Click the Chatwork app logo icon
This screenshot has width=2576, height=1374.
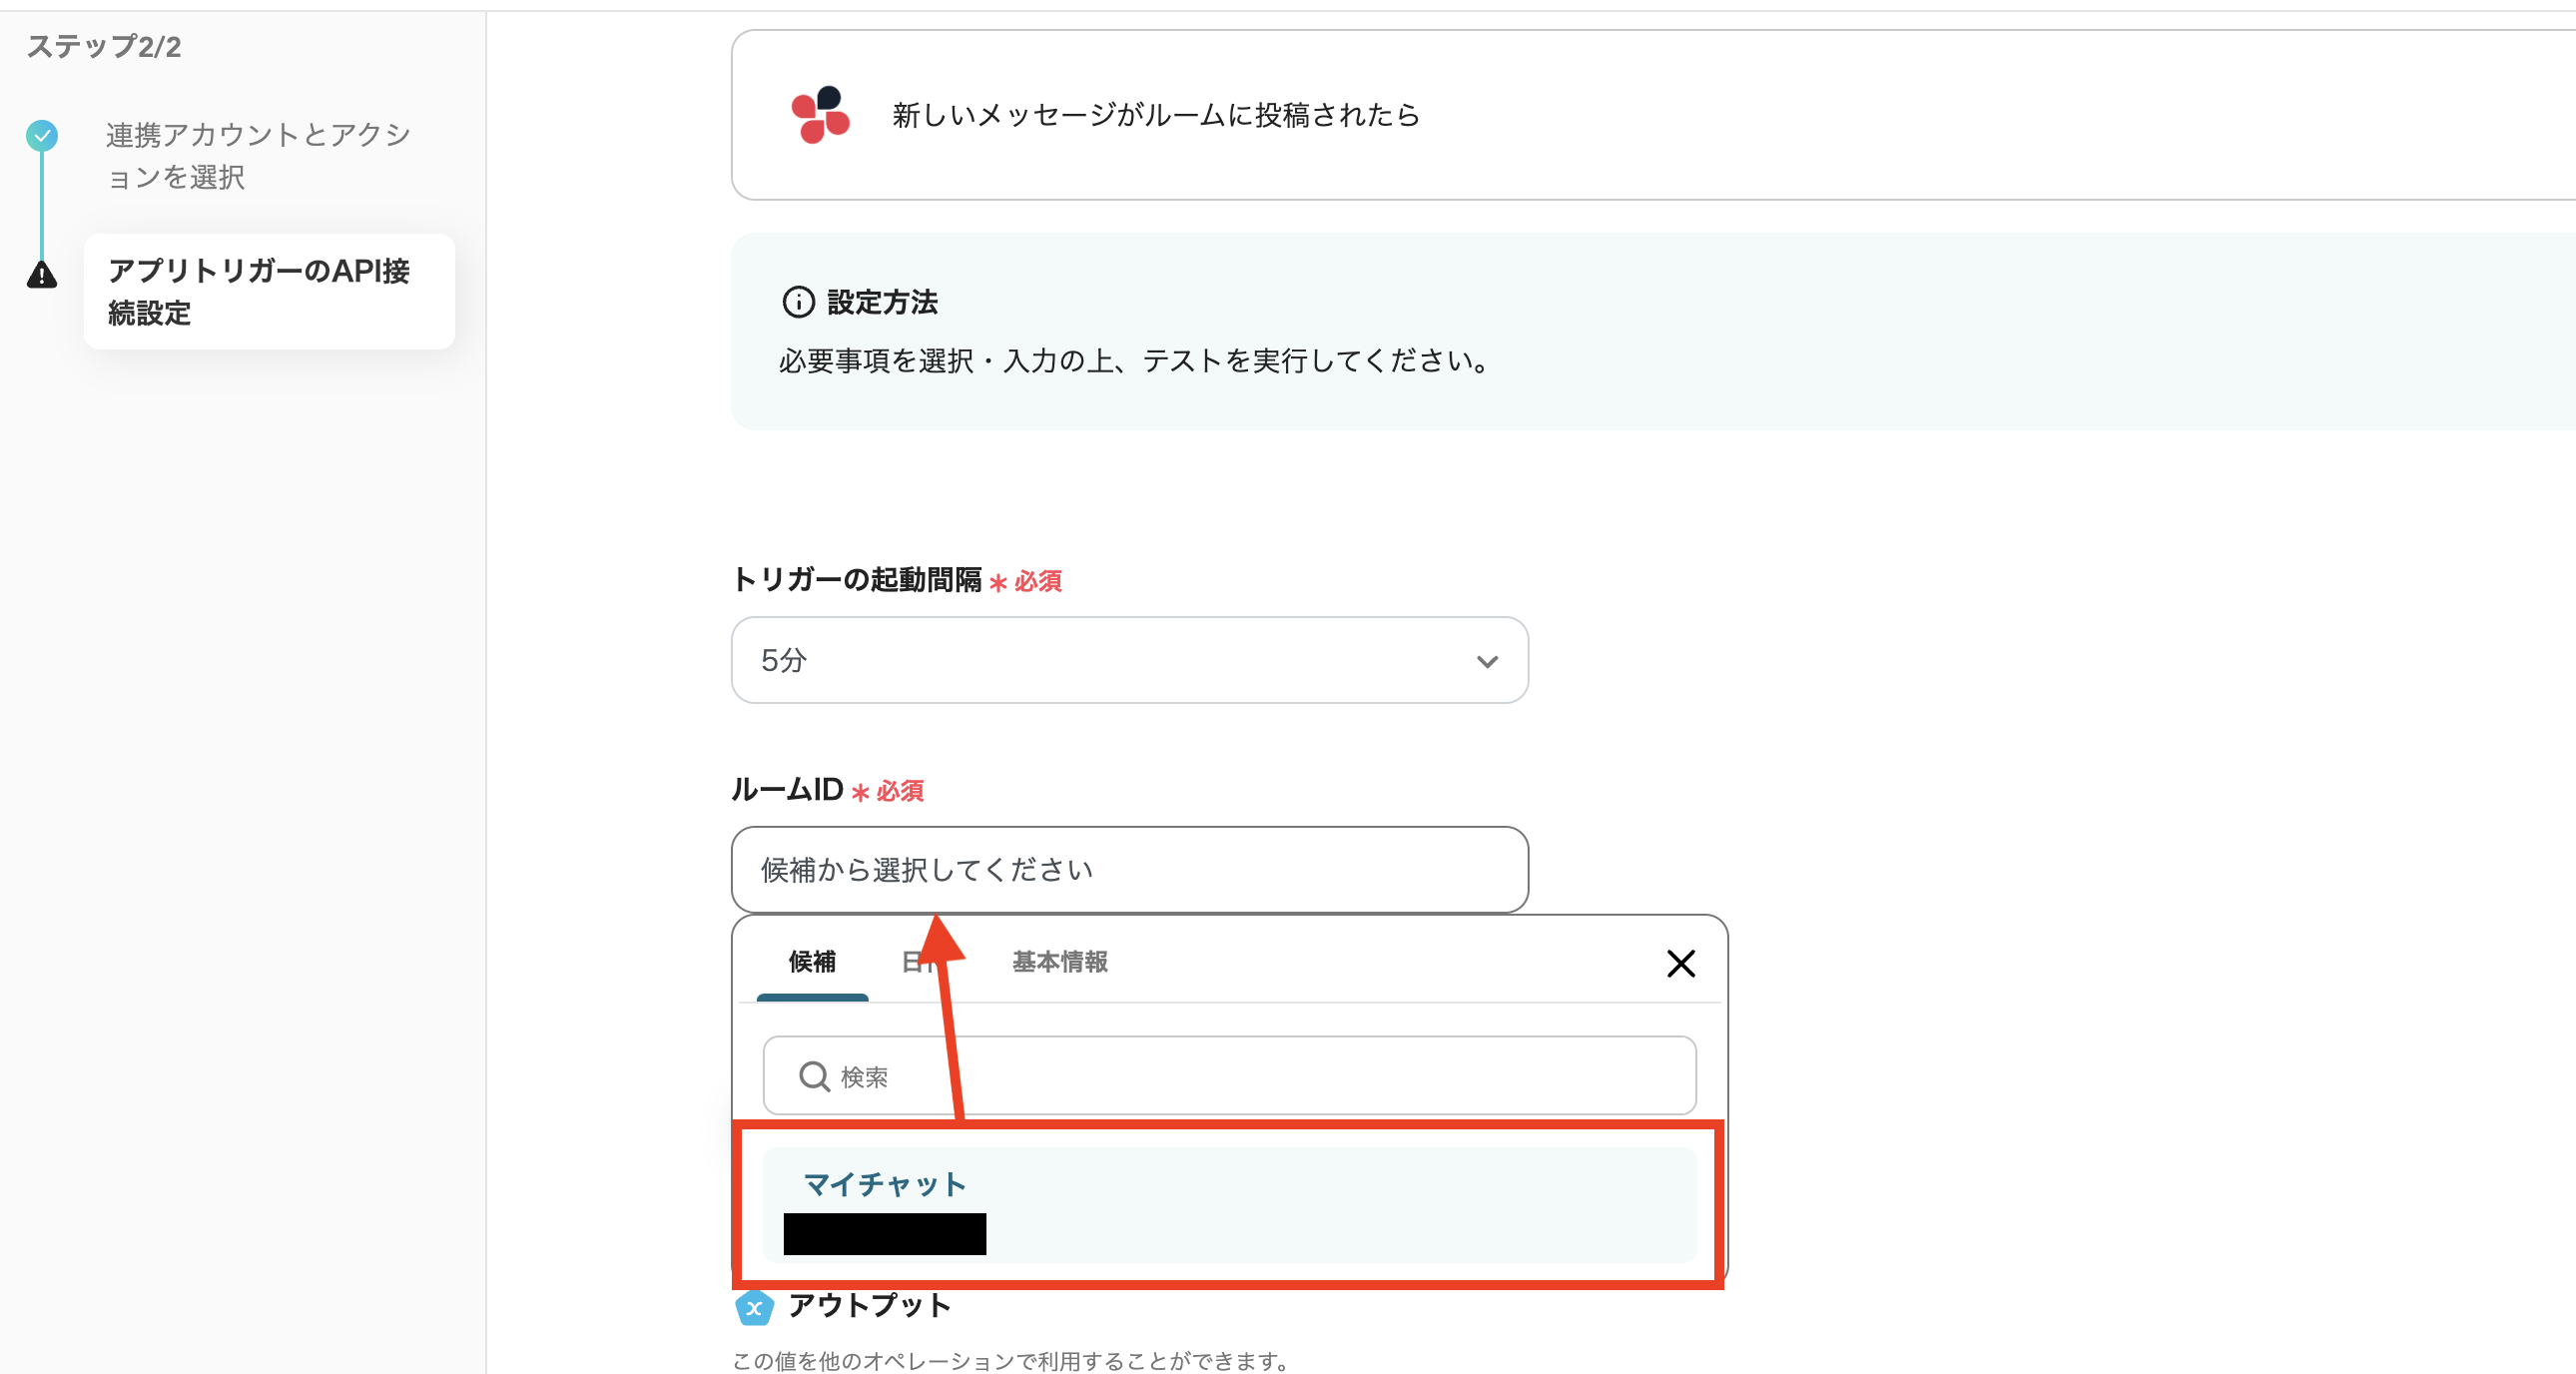click(x=820, y=115)
